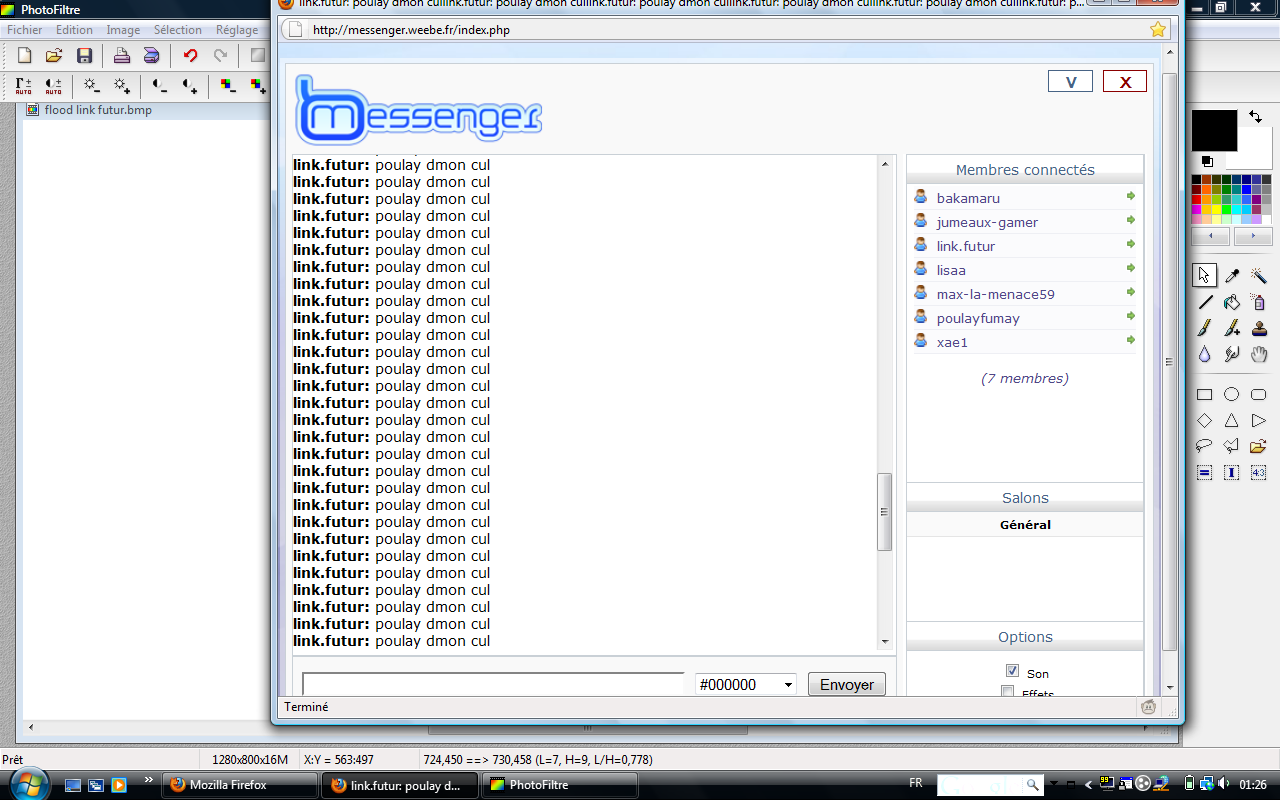This screenshot has width=1280, height=800.
Task: Undo the last action in PhotoFiltre
Action: (x=190, y=56)
